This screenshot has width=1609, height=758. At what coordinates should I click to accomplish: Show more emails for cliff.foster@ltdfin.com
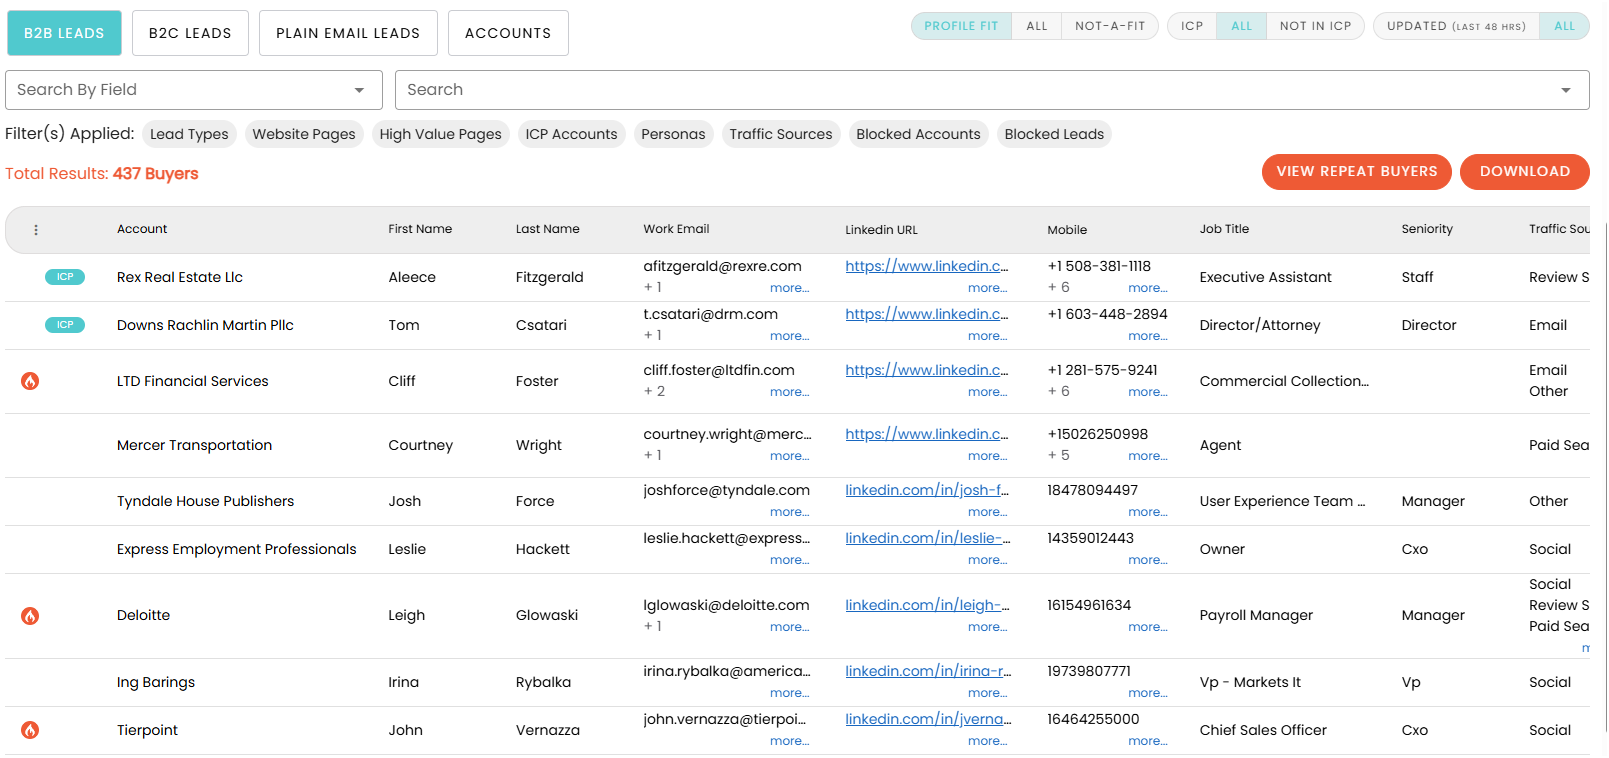pyautogui.click(x=789, y=392)
